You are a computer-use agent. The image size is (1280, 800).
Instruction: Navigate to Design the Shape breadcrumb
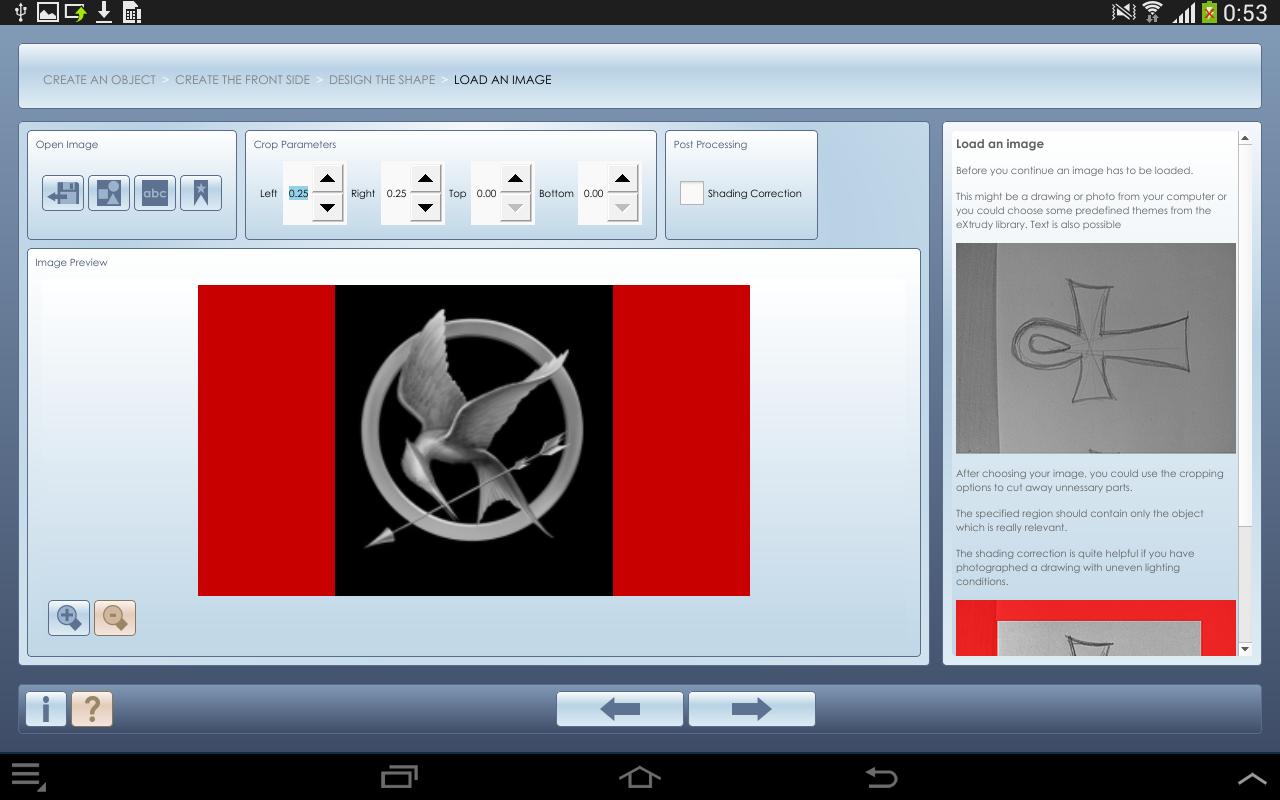pos(382,80)
